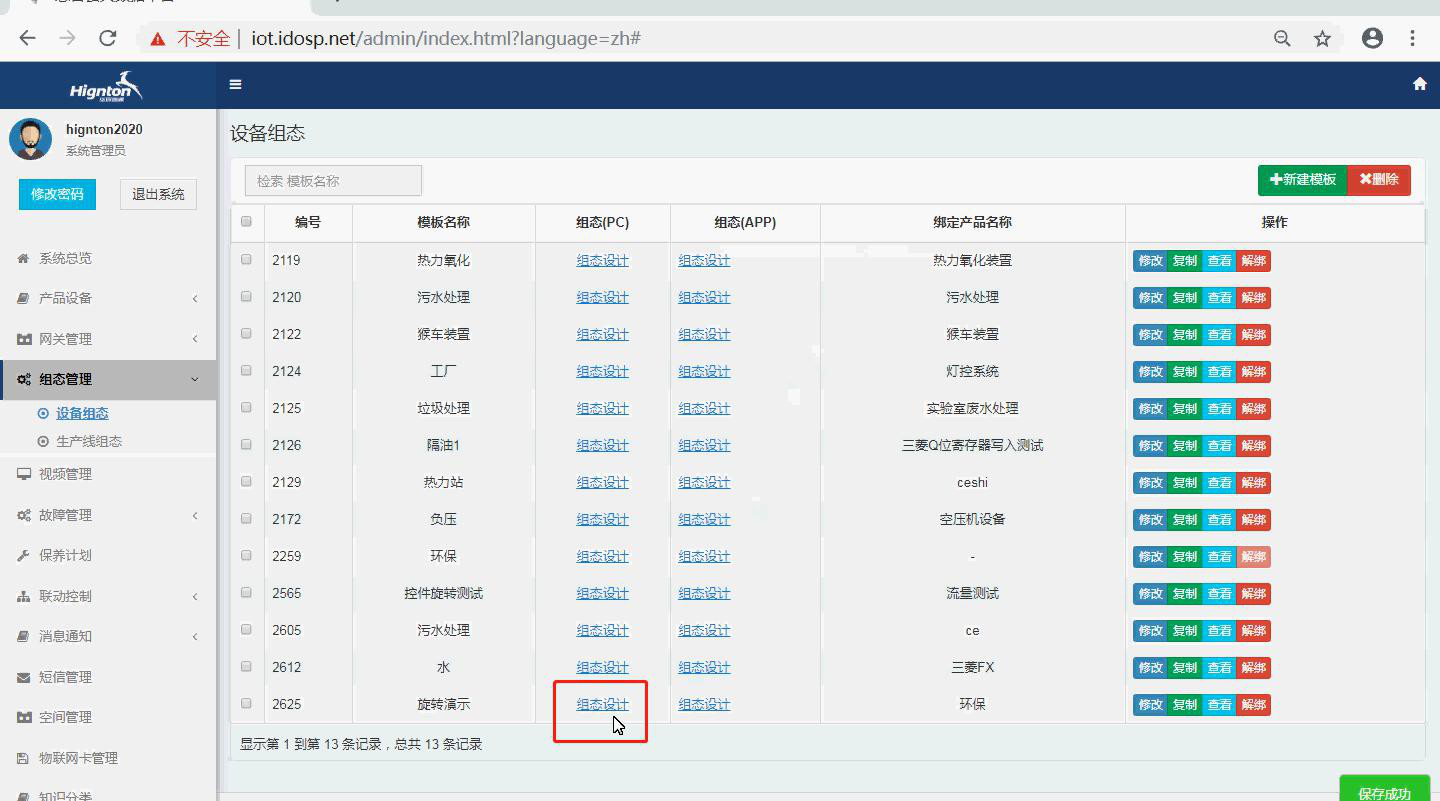
Task: Open 组态设计 PC link for 旋转演示
Action: pyautogui.click(x=600, y=703)
